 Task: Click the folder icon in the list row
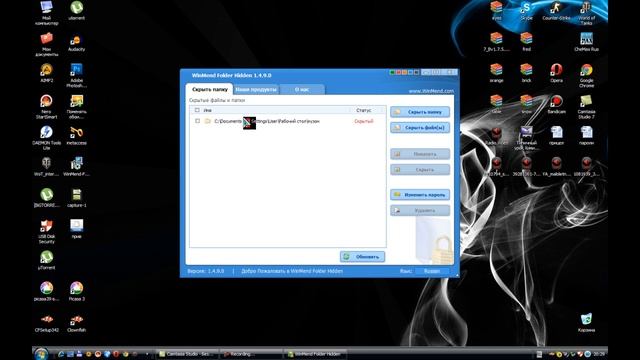click(207, 121)
